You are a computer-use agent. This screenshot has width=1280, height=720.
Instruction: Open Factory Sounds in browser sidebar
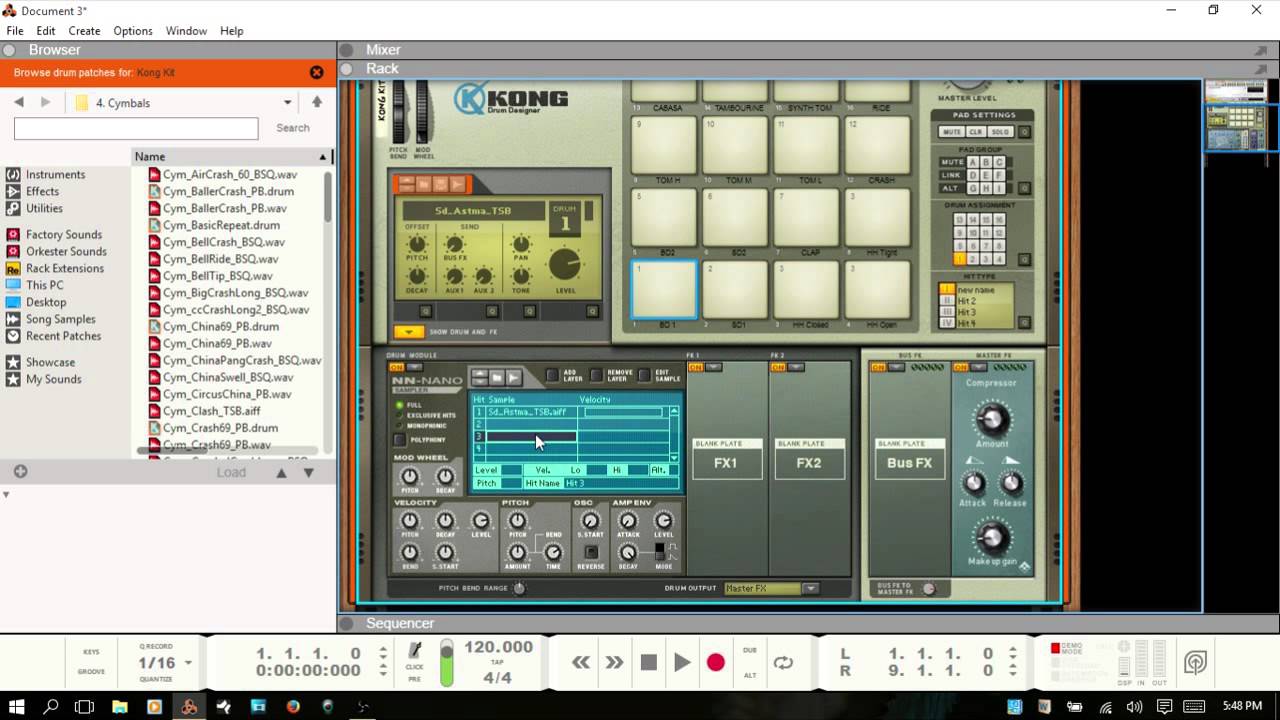click(x=65, y=235)
